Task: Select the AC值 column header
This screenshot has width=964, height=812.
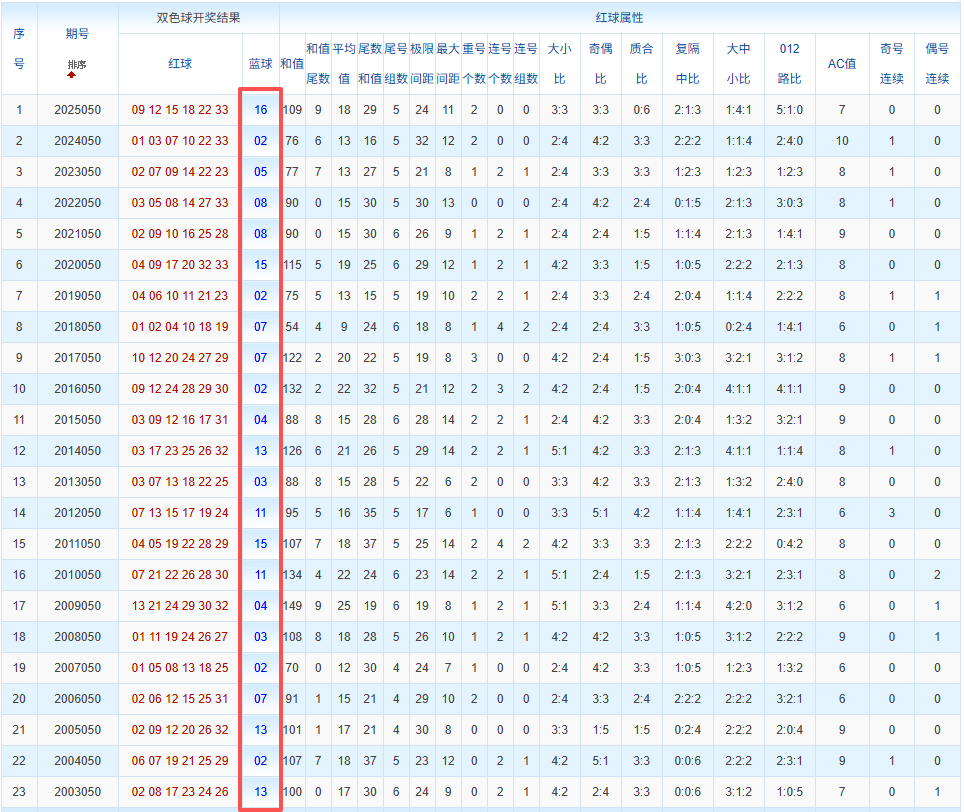Action: coord(842,63)
